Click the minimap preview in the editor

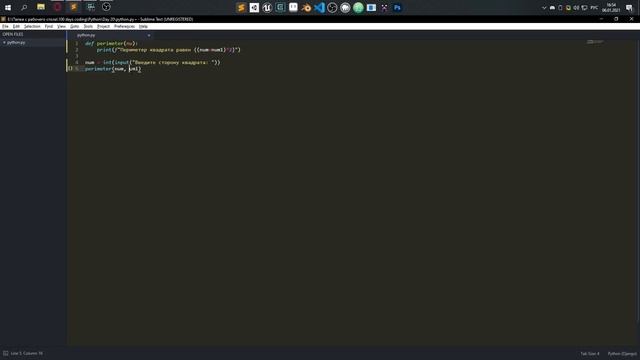(595, 42)
